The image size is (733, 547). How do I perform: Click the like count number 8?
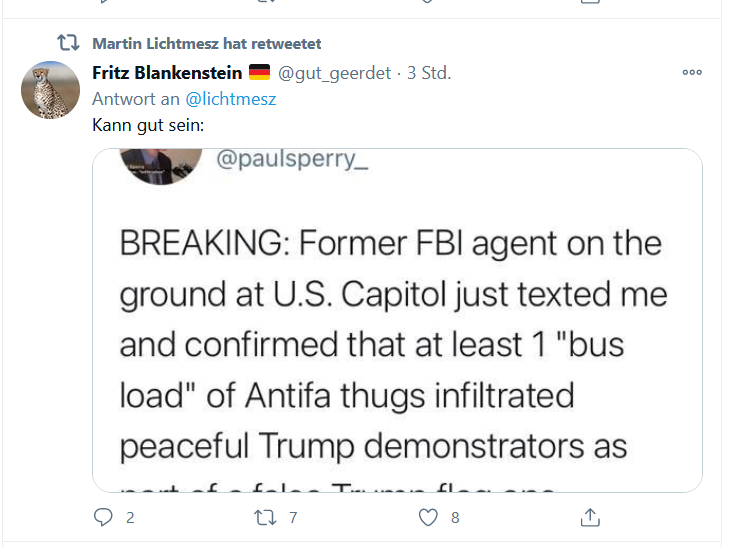455,518
